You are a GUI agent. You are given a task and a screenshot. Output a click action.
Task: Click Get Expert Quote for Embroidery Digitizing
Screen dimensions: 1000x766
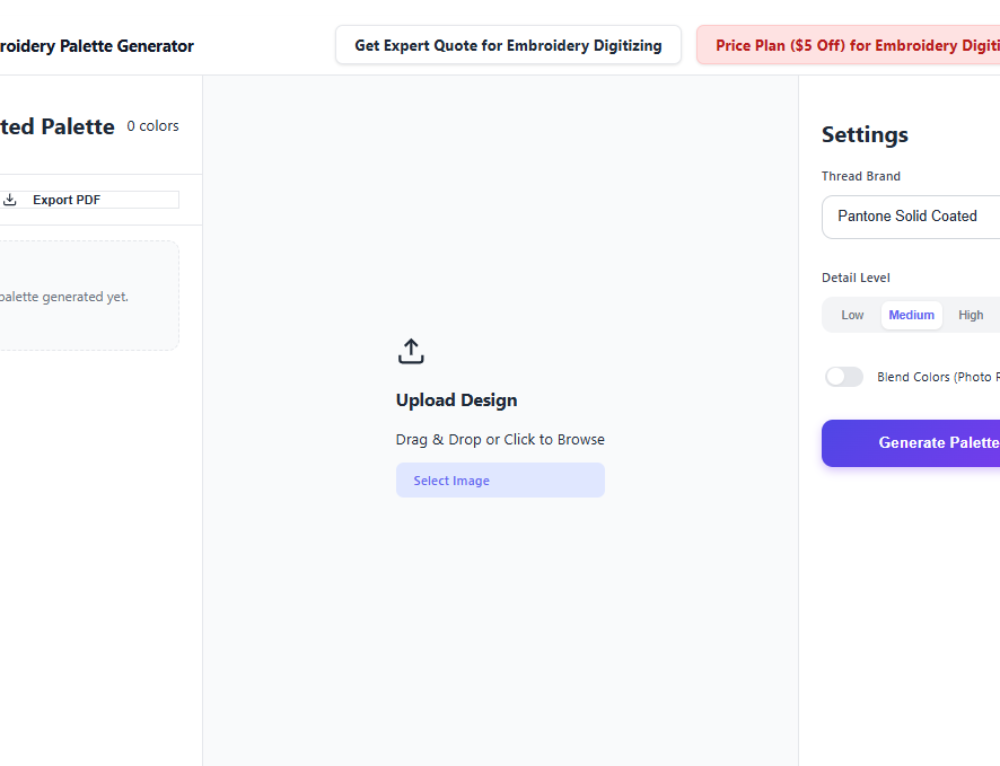(x=508, y=45)
